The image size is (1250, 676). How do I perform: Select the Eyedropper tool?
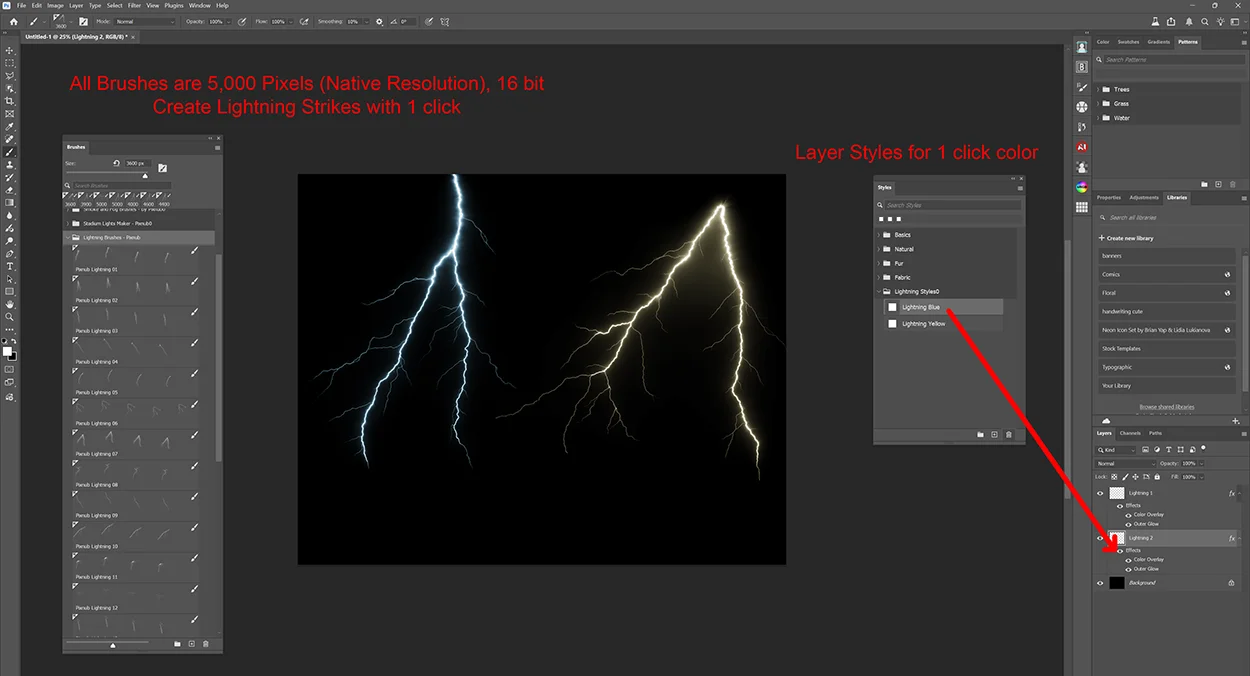click(10, 127)
